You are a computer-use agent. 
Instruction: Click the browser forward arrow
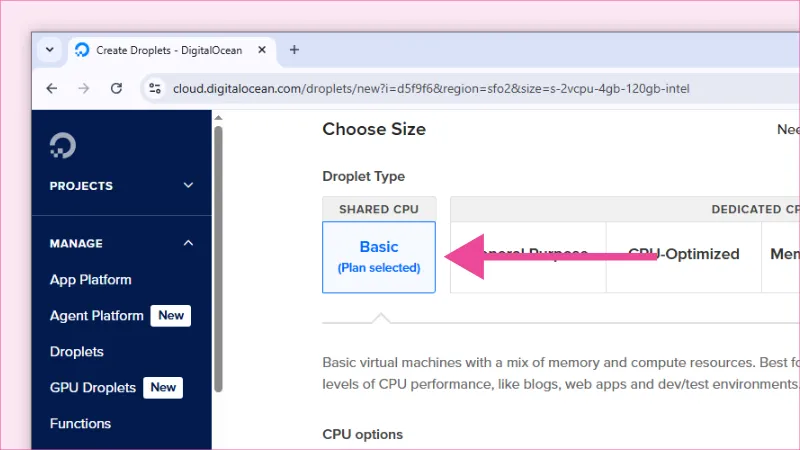[x=84, y=88]
